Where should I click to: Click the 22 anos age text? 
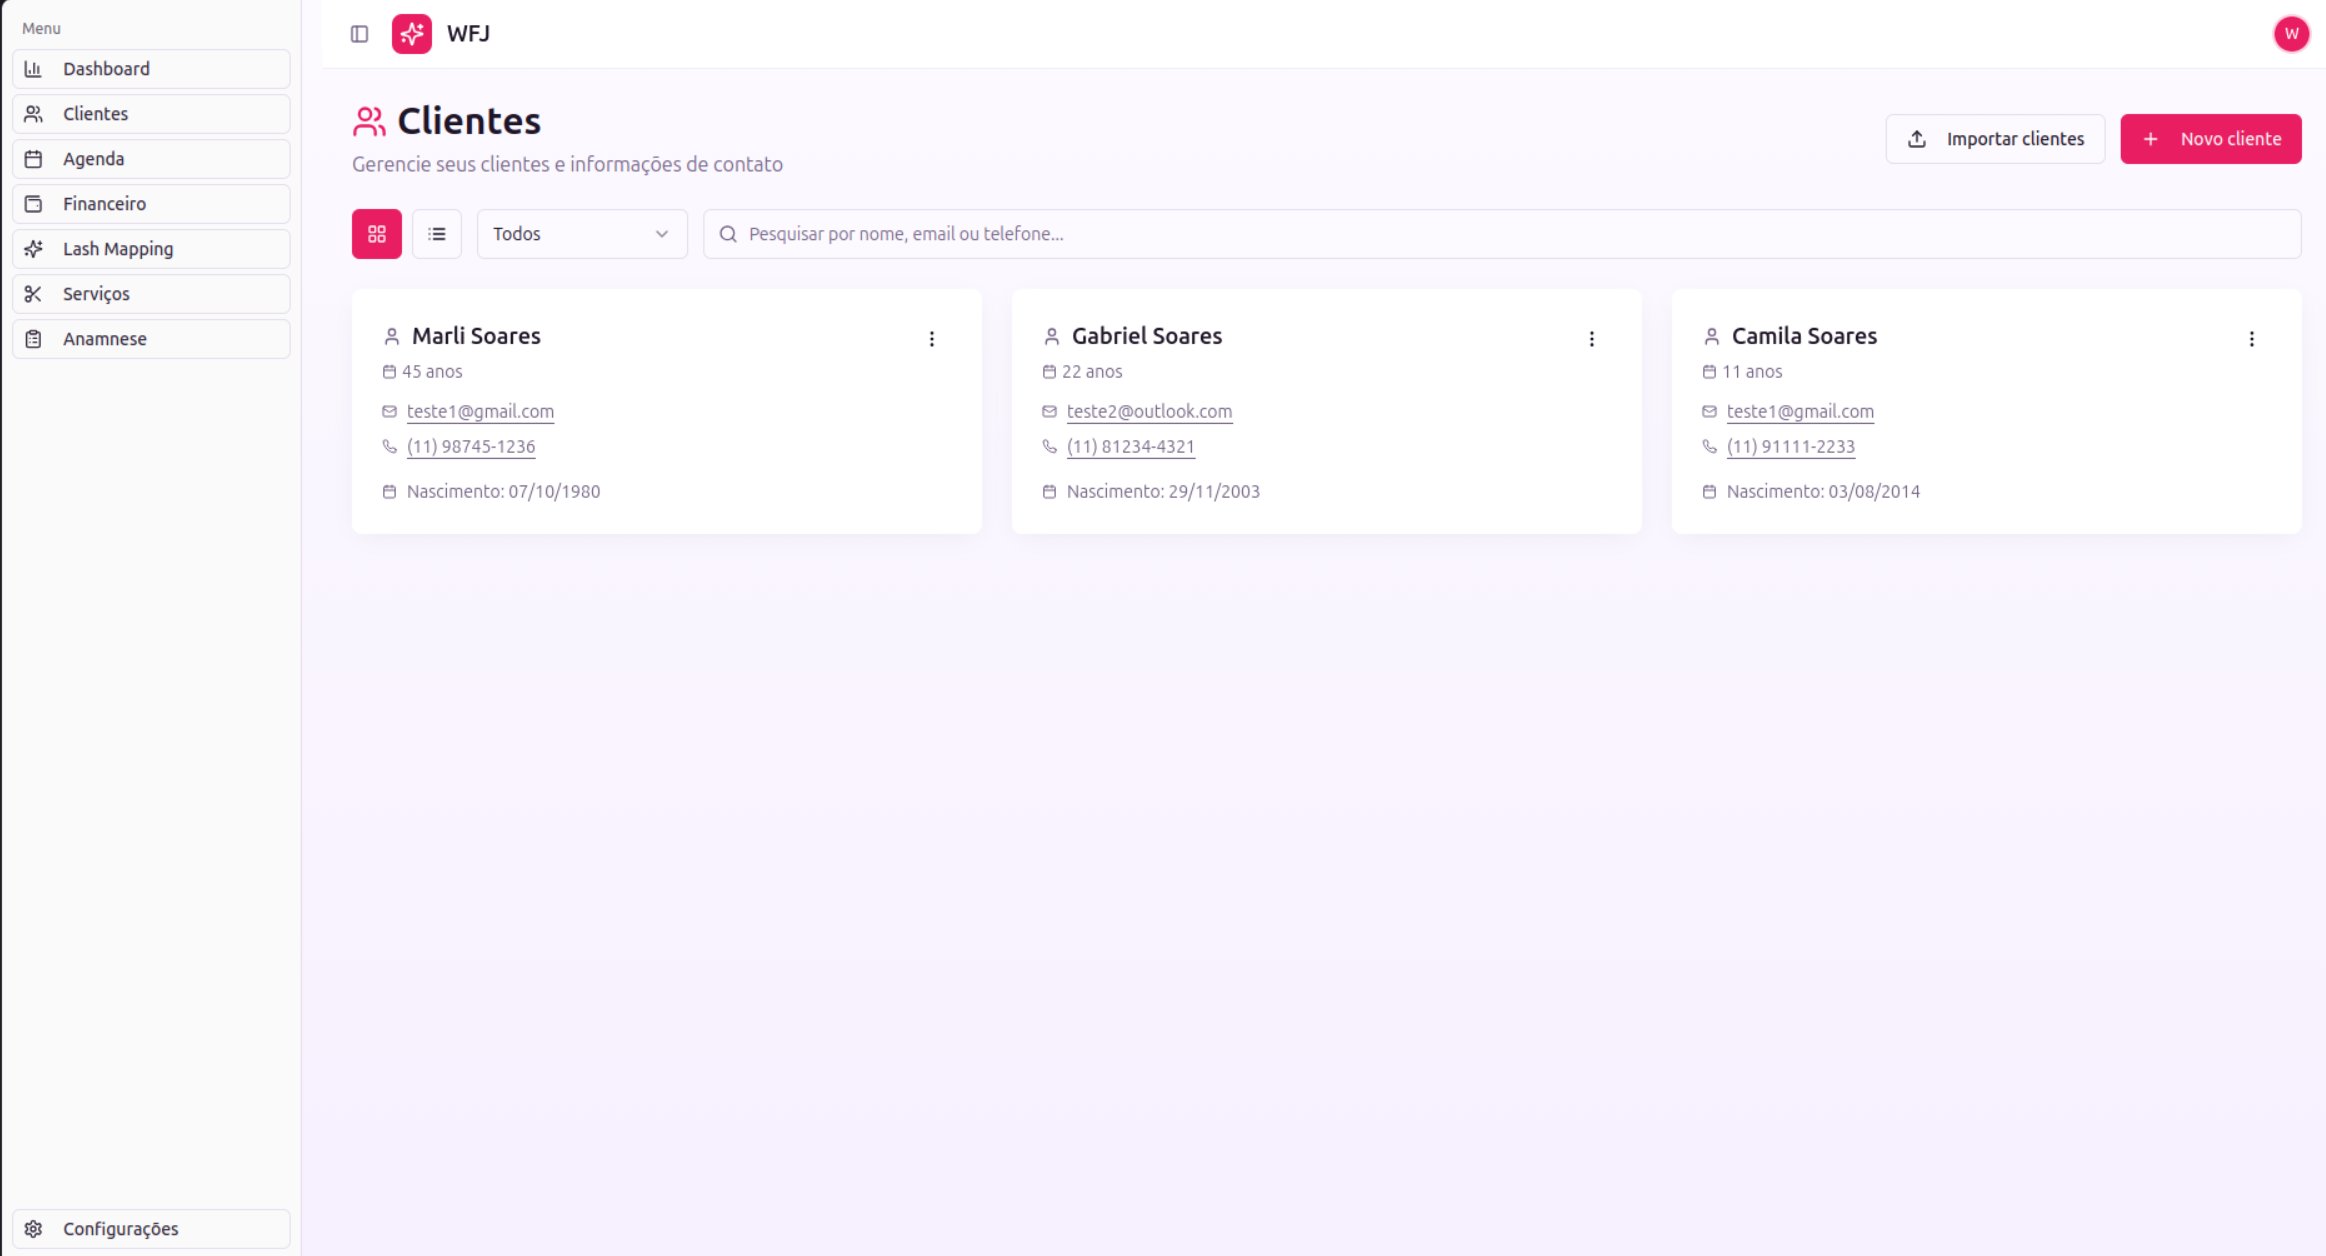1092,372
